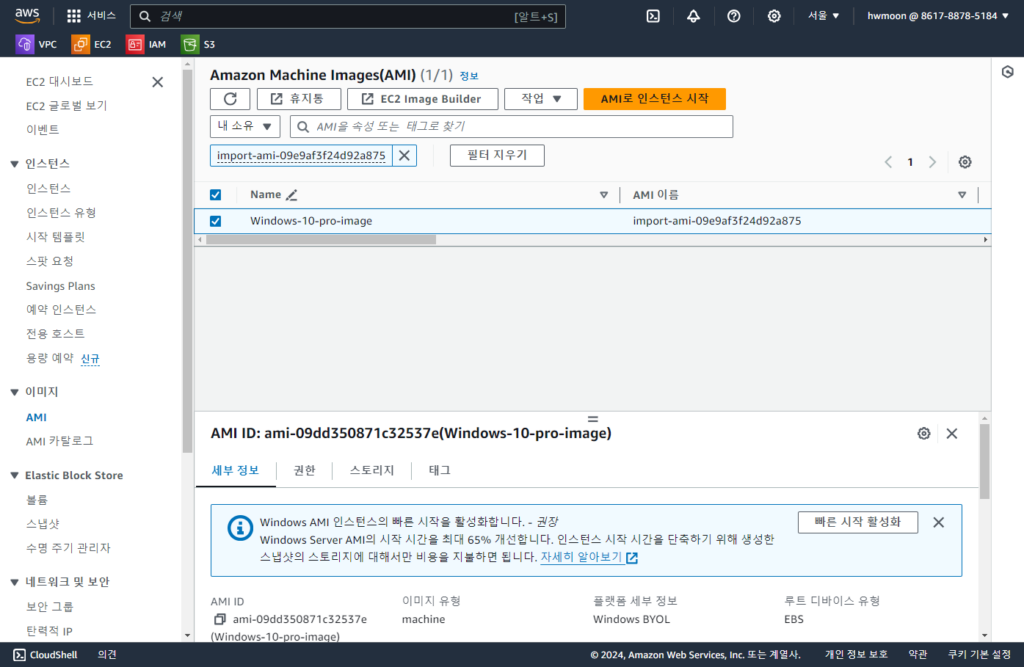Open the EC2 shortcut
The width and height of the screenshot is (1024, 667).
coord(92,44)
